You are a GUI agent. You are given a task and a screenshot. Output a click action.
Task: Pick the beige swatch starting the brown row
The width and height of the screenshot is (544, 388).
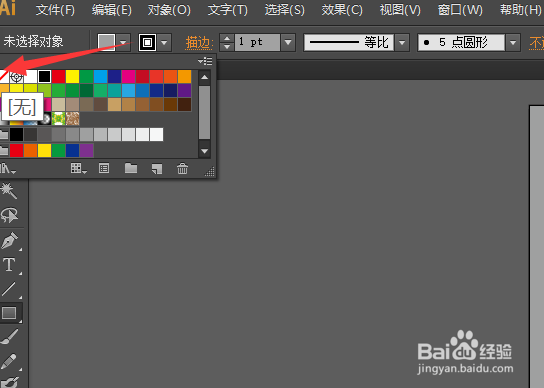click(x=58, y=104)
